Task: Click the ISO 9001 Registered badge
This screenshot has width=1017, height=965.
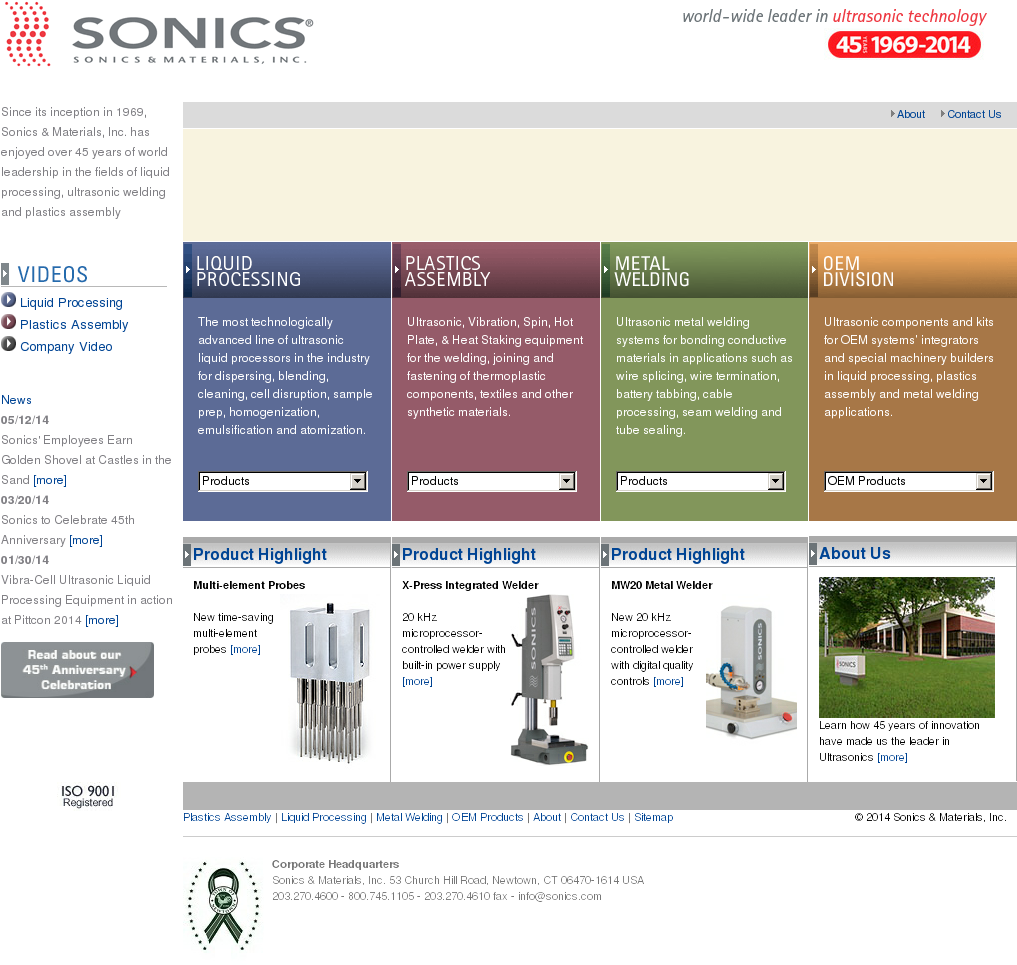Action: coord(88,796)
